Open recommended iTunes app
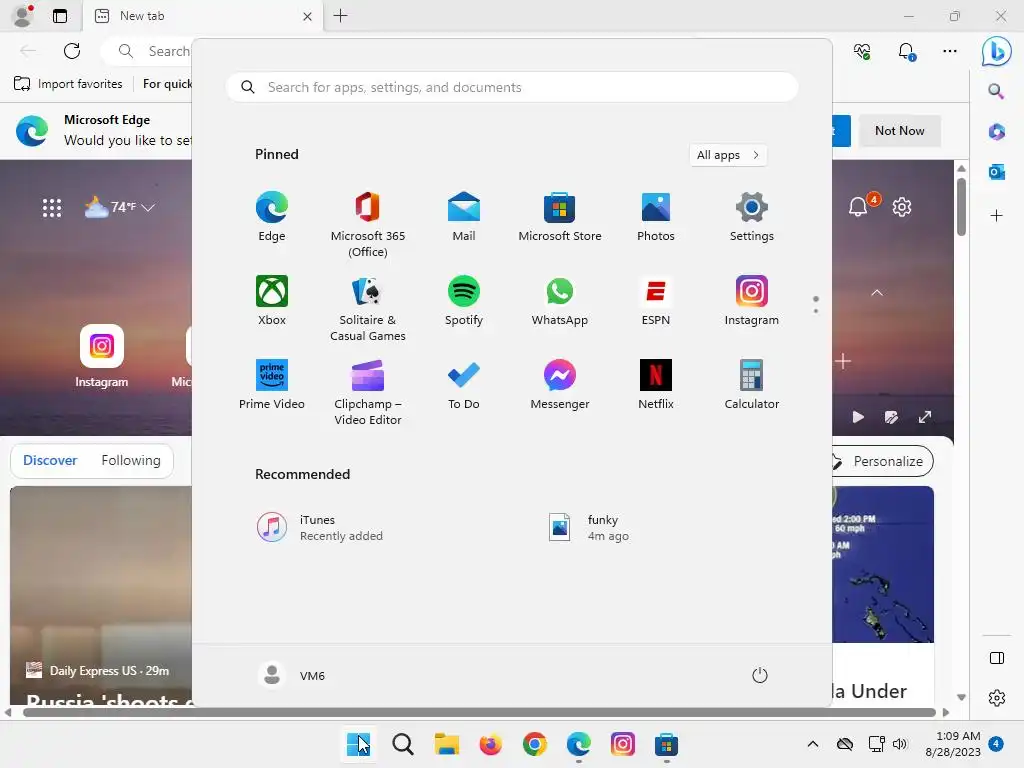The width and height of the screenshot is (1024, 768). 320,528
